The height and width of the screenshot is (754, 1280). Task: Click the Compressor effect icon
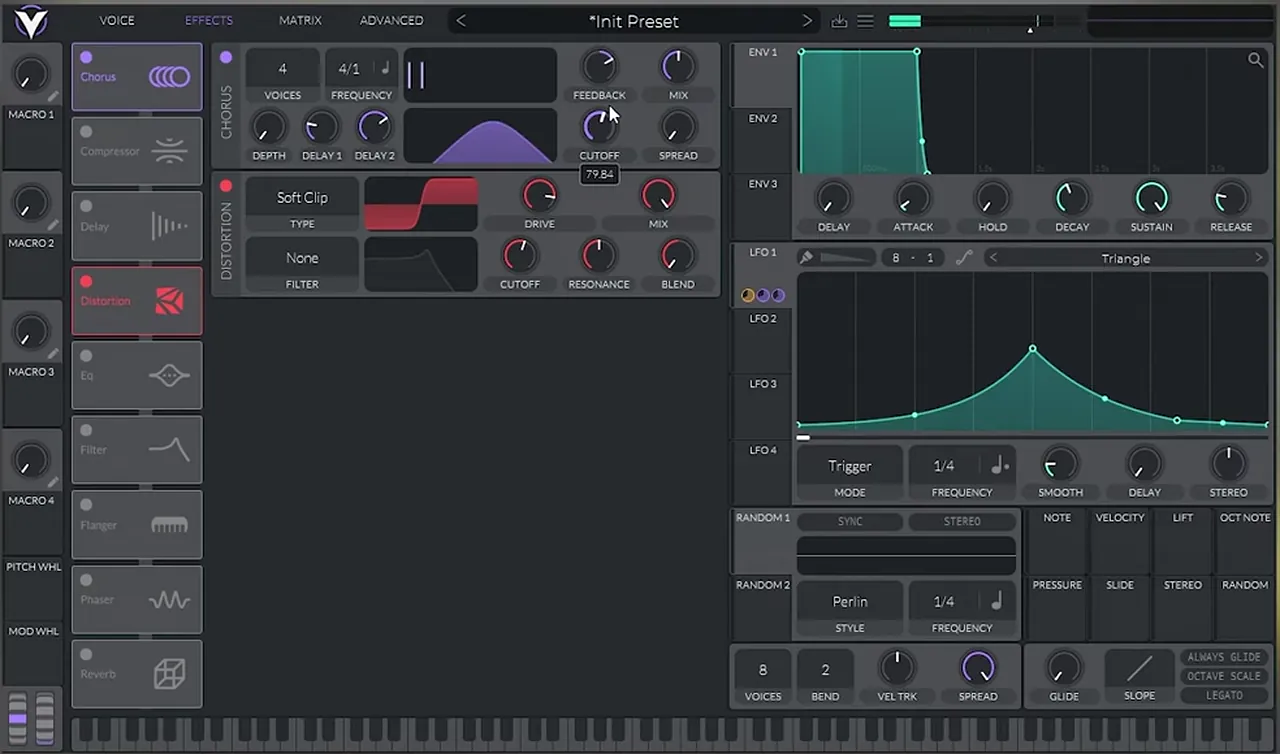pos(169,151)
